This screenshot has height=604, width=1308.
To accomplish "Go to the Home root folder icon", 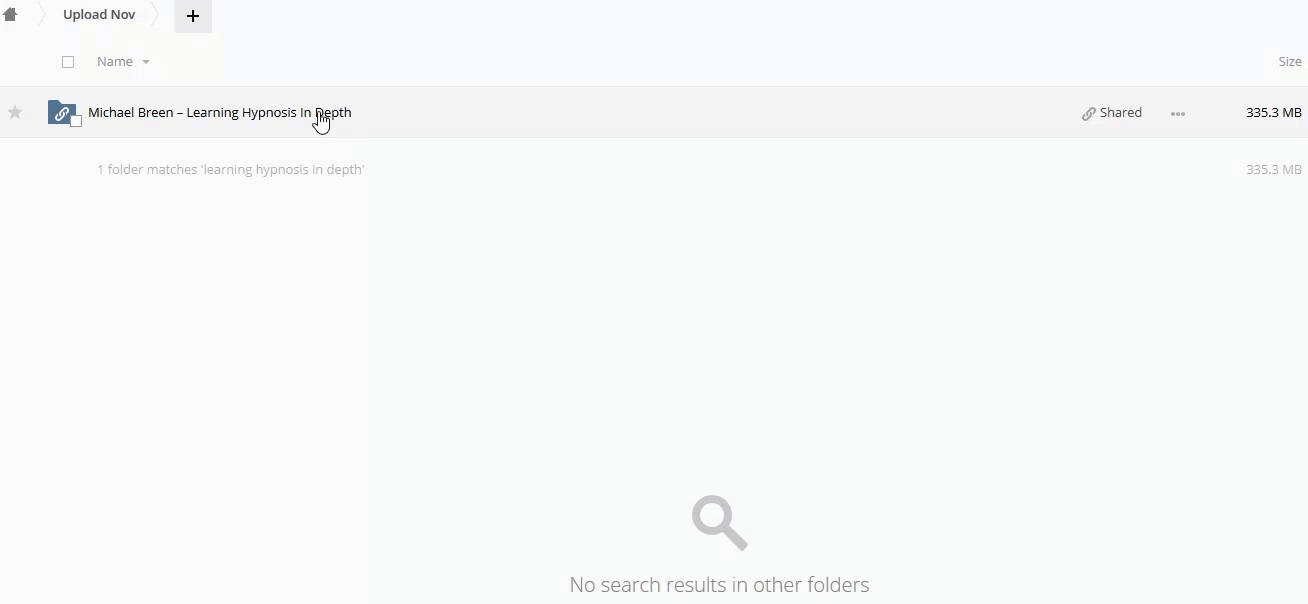I will click(x=10, y=15).
